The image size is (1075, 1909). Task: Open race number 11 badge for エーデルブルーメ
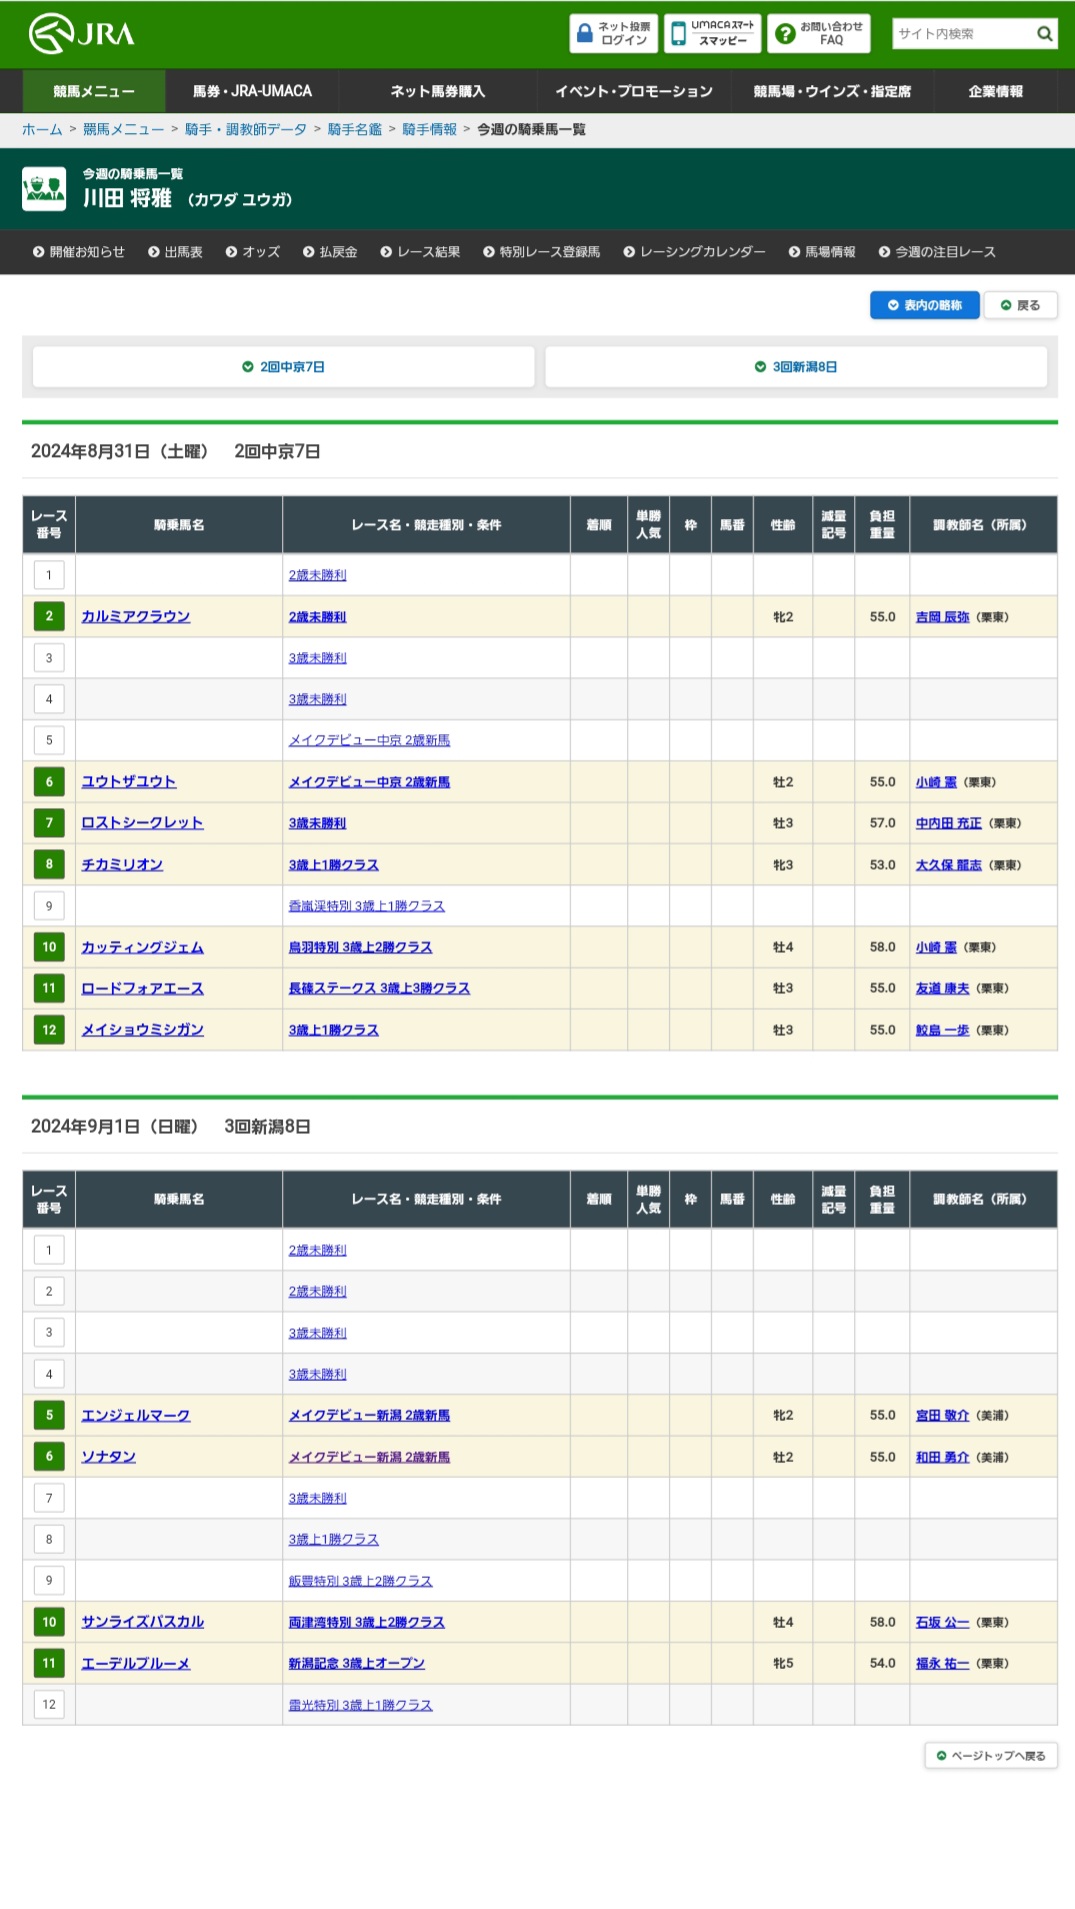point(49,1663)
